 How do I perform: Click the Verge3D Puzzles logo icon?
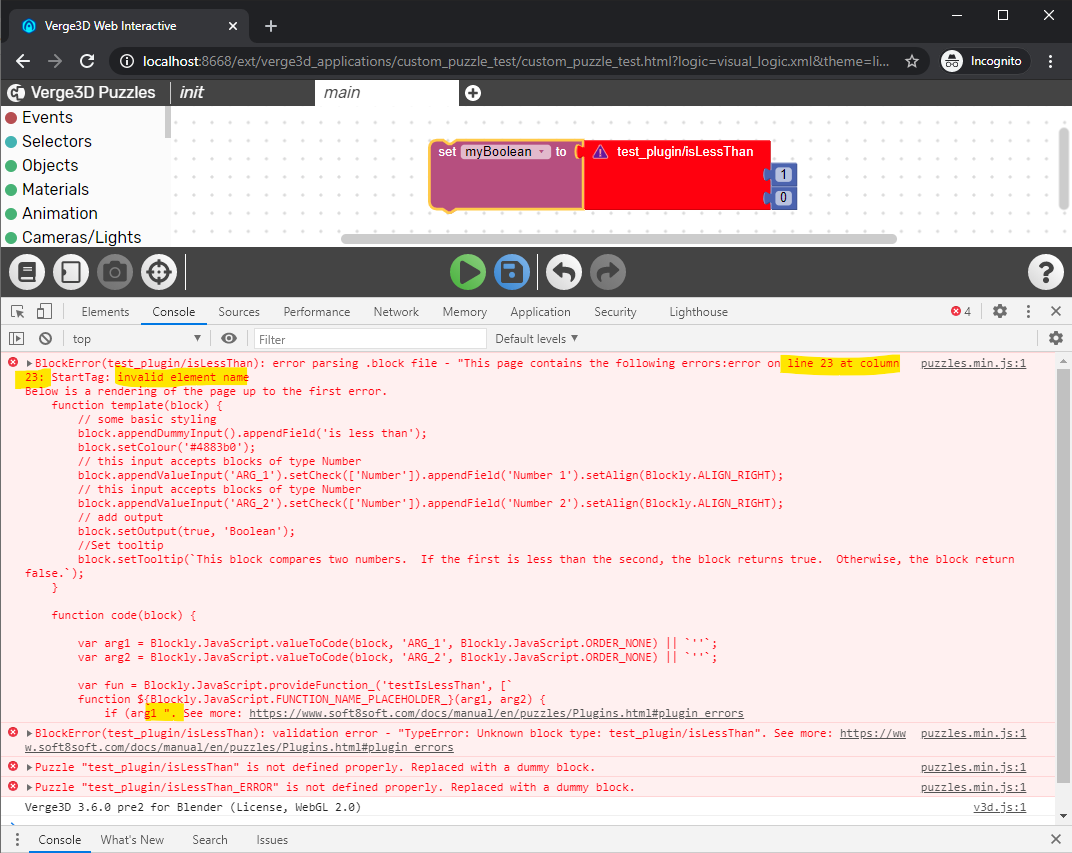coord(16,93)
